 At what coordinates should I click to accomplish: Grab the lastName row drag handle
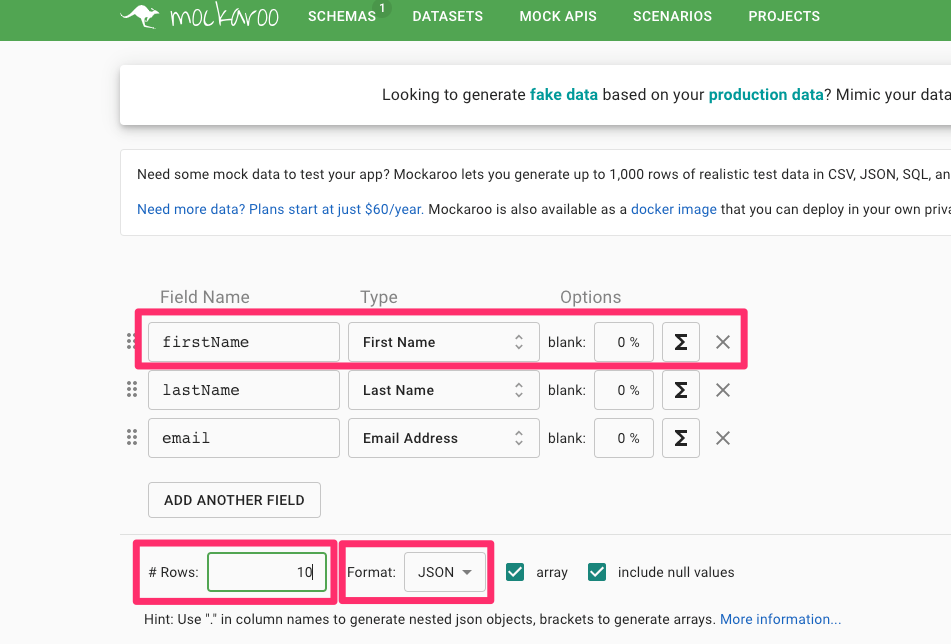click(x=132, y=389)
